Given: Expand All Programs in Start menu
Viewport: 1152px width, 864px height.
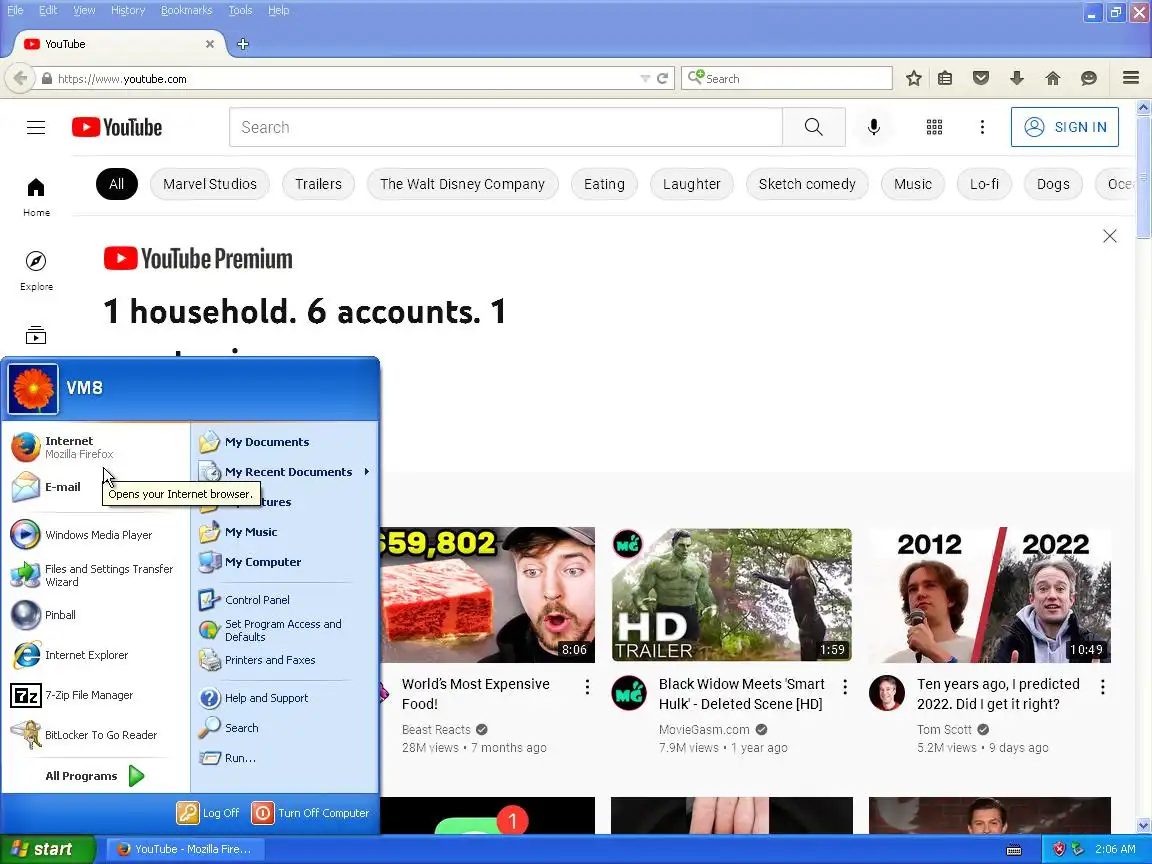Looking at the screenshot, I should pos(96,776).
